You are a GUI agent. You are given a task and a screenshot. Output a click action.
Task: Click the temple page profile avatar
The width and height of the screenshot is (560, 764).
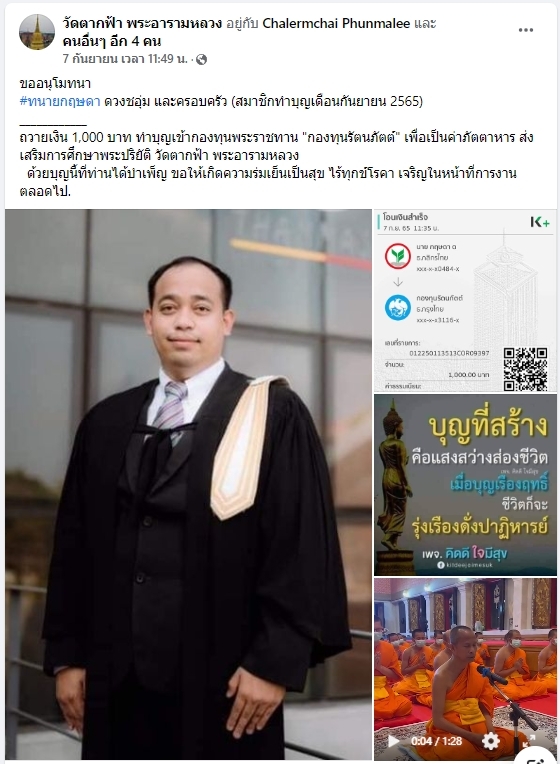point(37,32)
